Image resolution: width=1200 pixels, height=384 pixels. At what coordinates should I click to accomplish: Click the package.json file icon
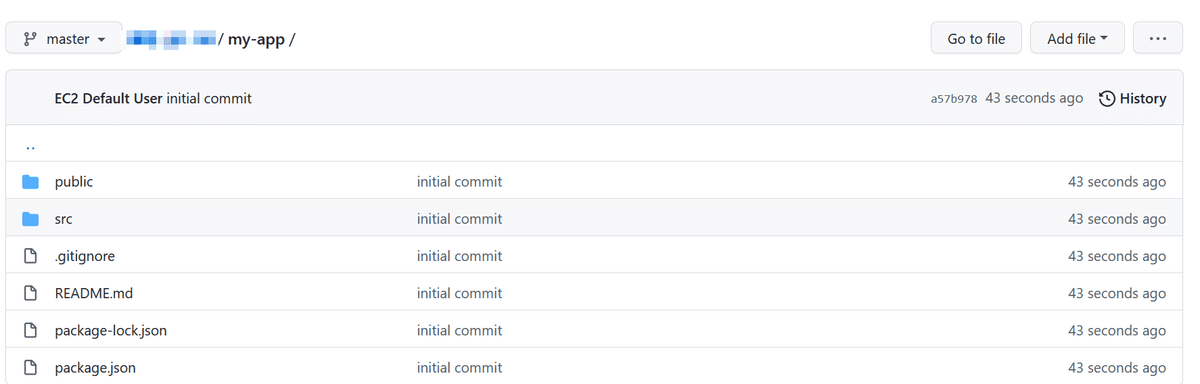point(31,367)
